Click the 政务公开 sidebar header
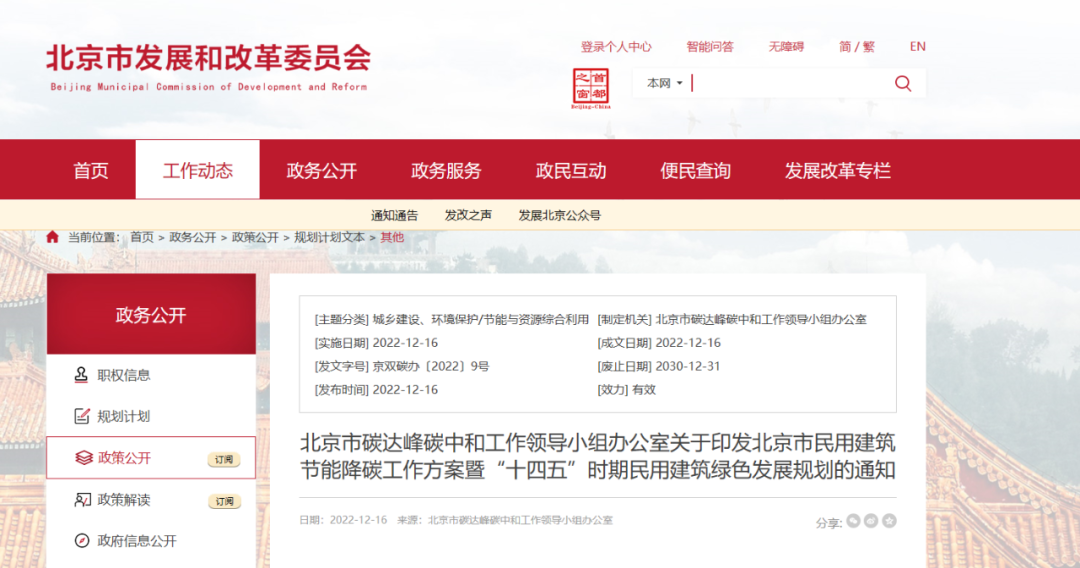The image size is (1080, 568). point(151,315)
